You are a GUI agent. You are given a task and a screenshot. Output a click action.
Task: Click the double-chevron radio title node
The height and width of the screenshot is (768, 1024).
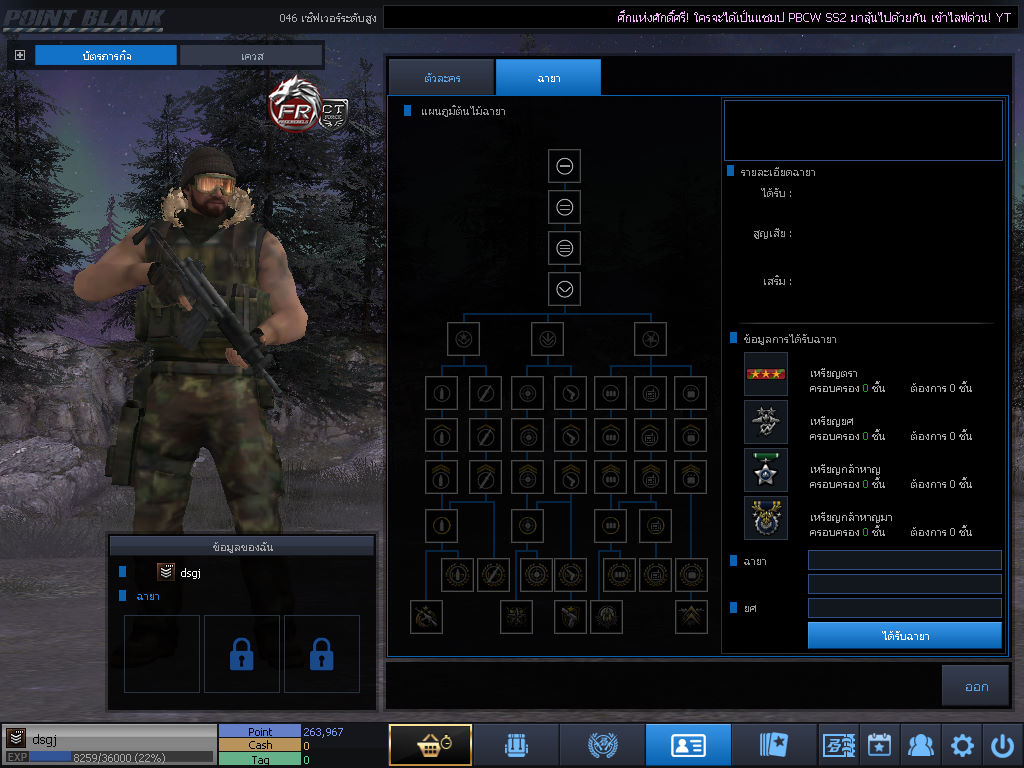point(650,477)
